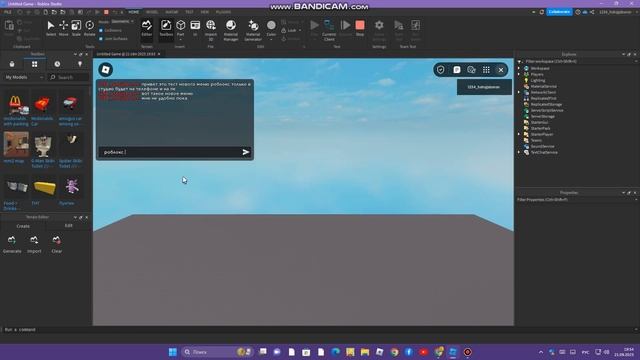Open the Mode Geometric dropdown
Screen dimensions: 640x360
click(122, 21)
